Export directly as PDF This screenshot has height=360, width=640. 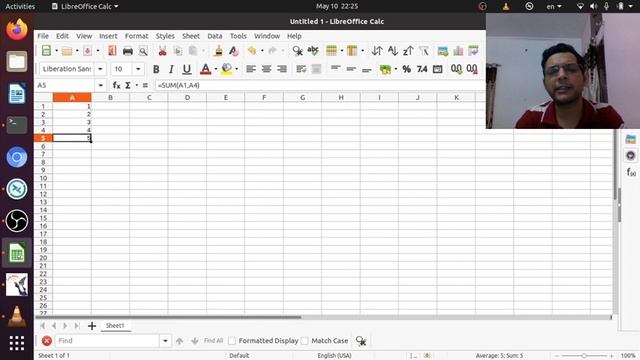coord(112,51)
